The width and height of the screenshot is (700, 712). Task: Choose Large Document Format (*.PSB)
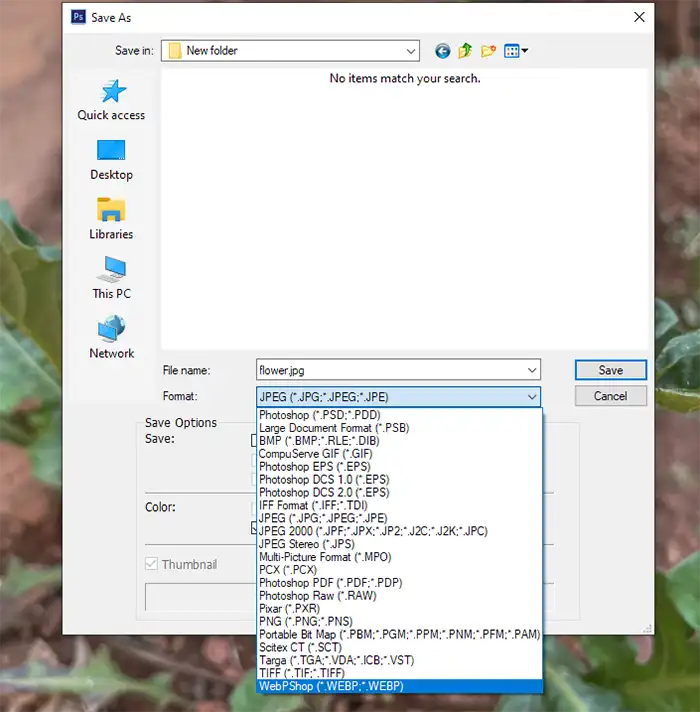(x=399, y=428)
